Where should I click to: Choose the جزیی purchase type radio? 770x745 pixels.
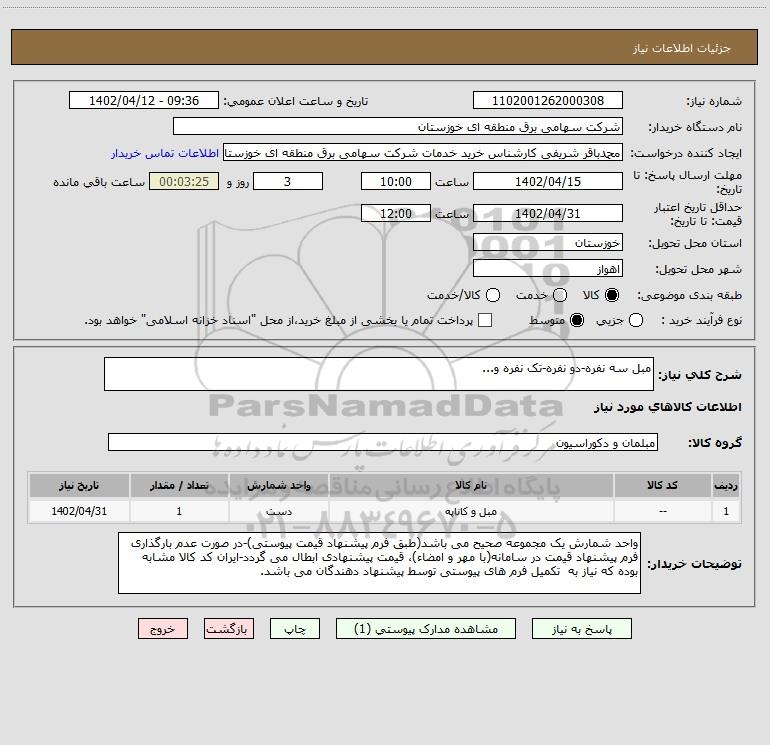tap(636, 320)
